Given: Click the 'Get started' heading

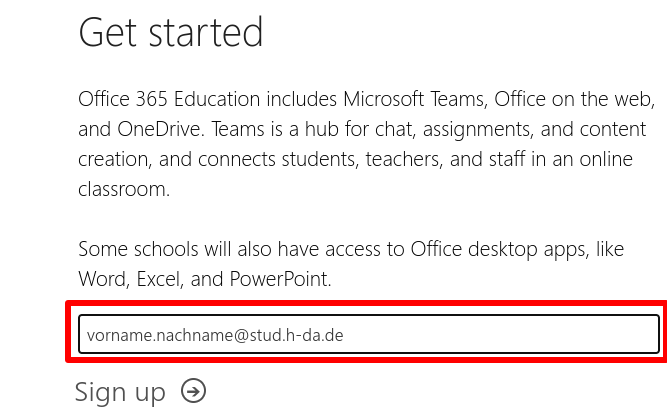Looking at the screenshot, I should click(171, 33).
